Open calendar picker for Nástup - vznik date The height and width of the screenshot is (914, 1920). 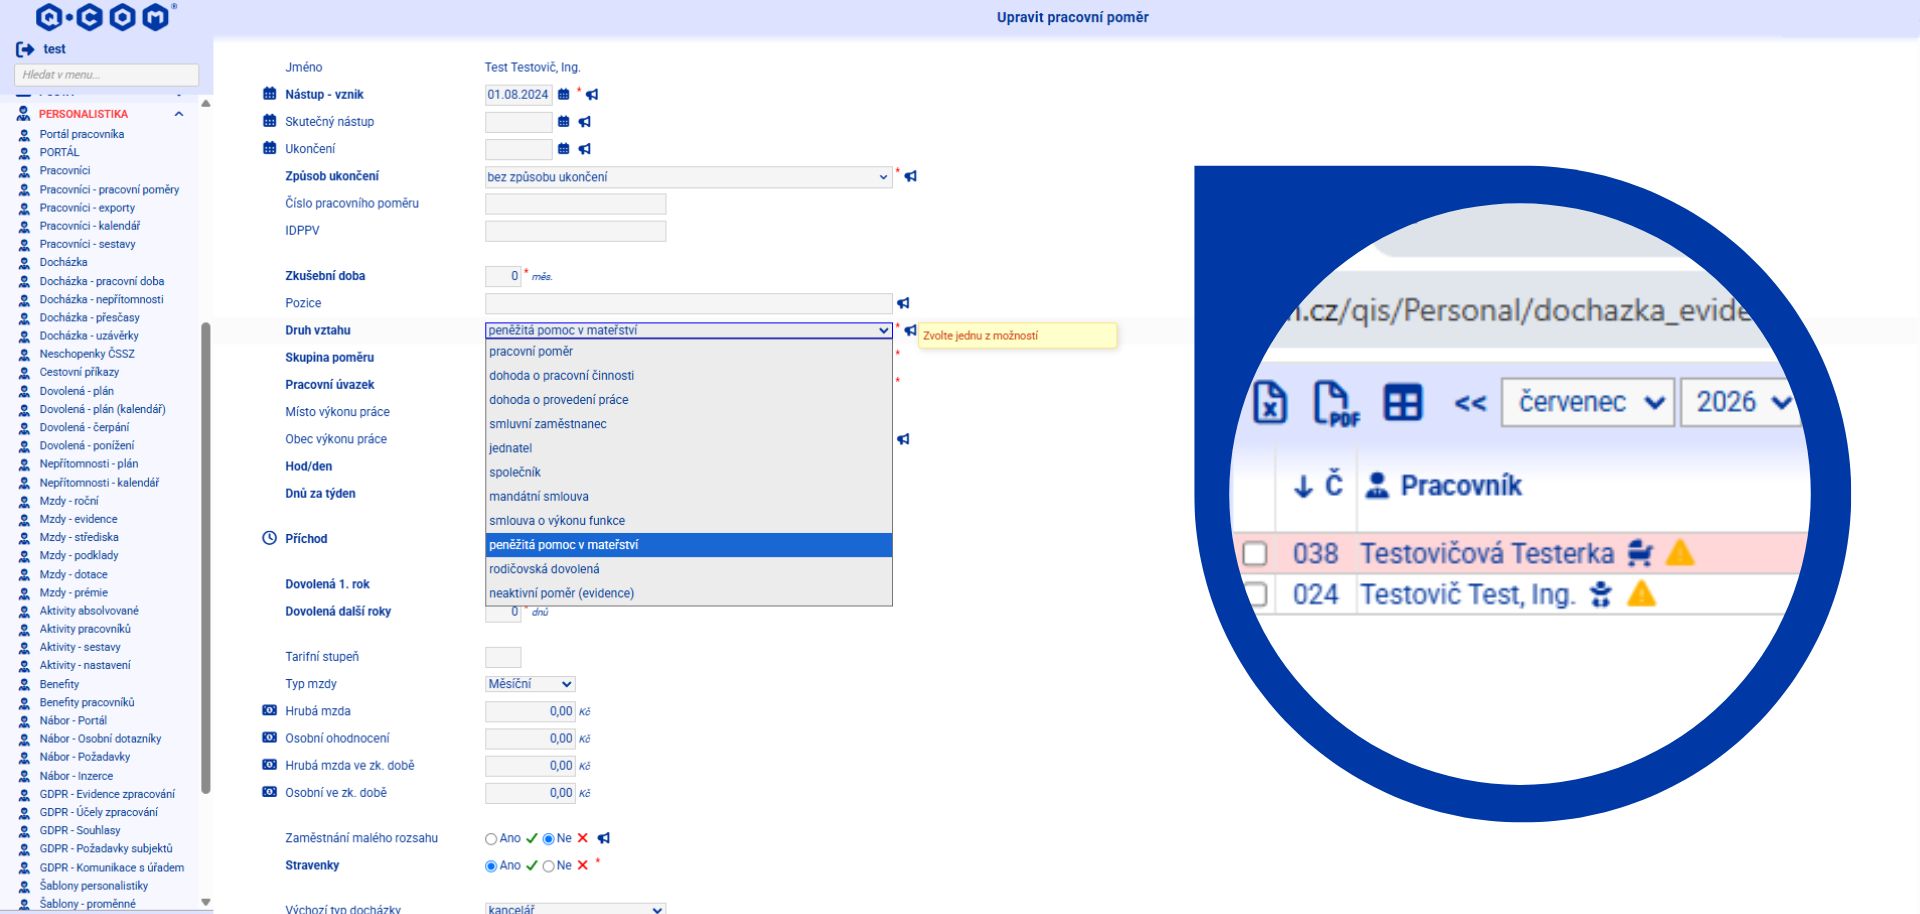(564, 95)
